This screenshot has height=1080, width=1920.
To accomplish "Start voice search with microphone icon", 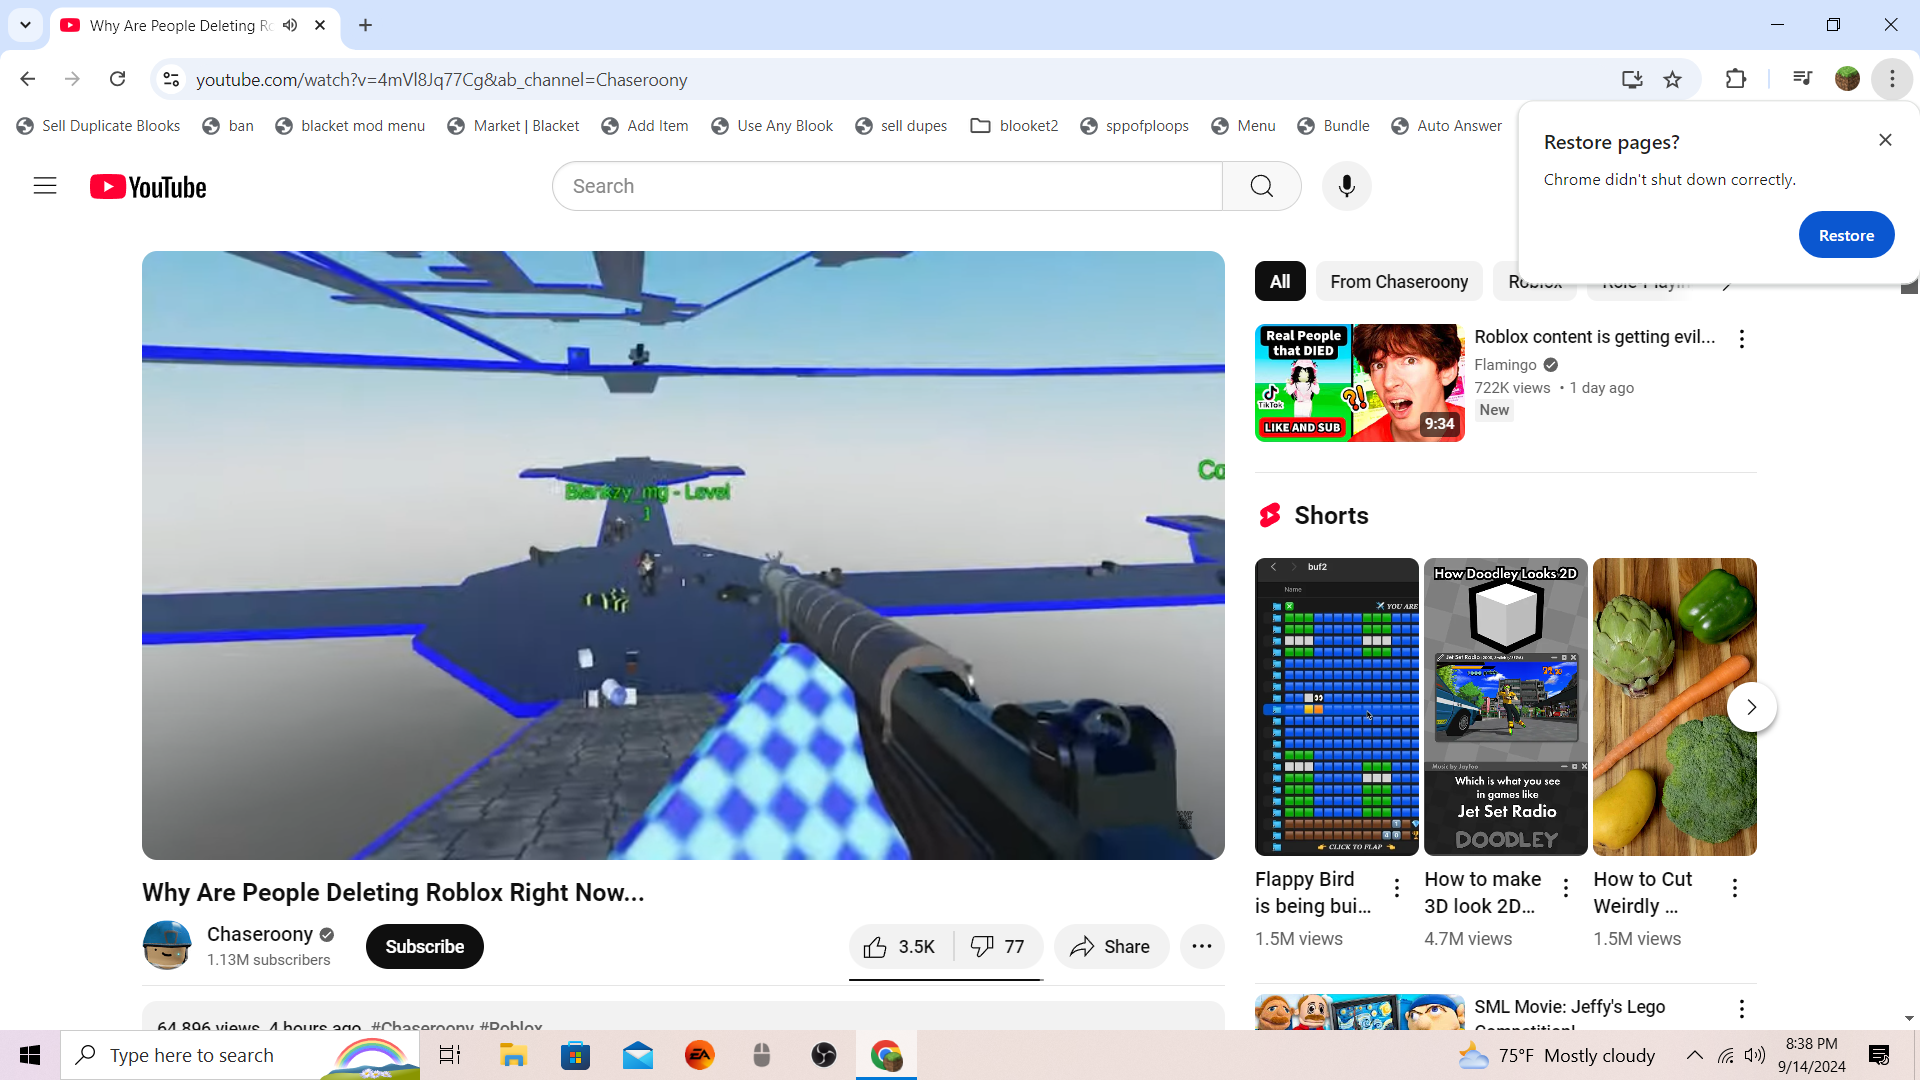I will (x=1346, y=186).
